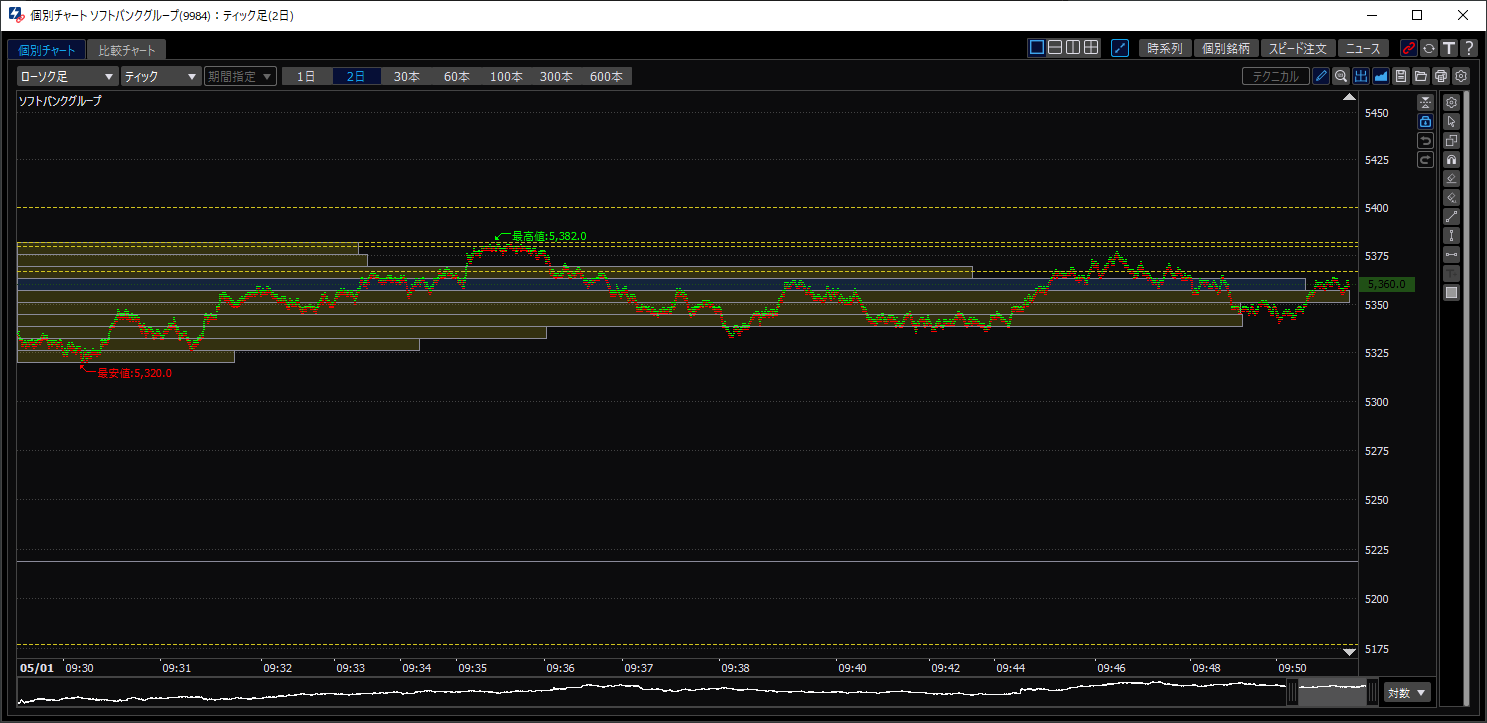Open the 期間指定 period dropdown

240,76
